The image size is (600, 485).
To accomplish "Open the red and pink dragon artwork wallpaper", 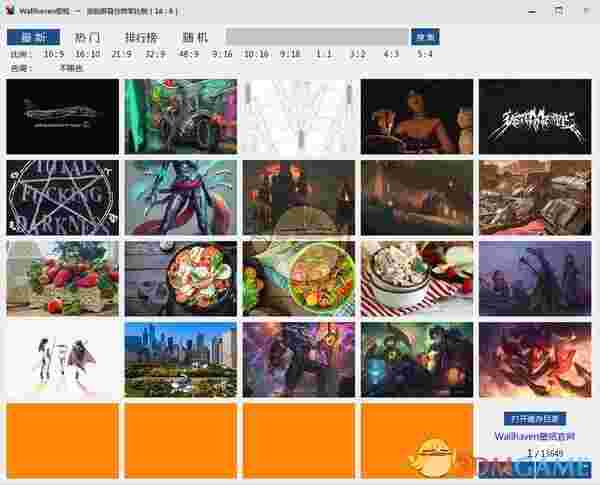I will [x=535, y=359].
